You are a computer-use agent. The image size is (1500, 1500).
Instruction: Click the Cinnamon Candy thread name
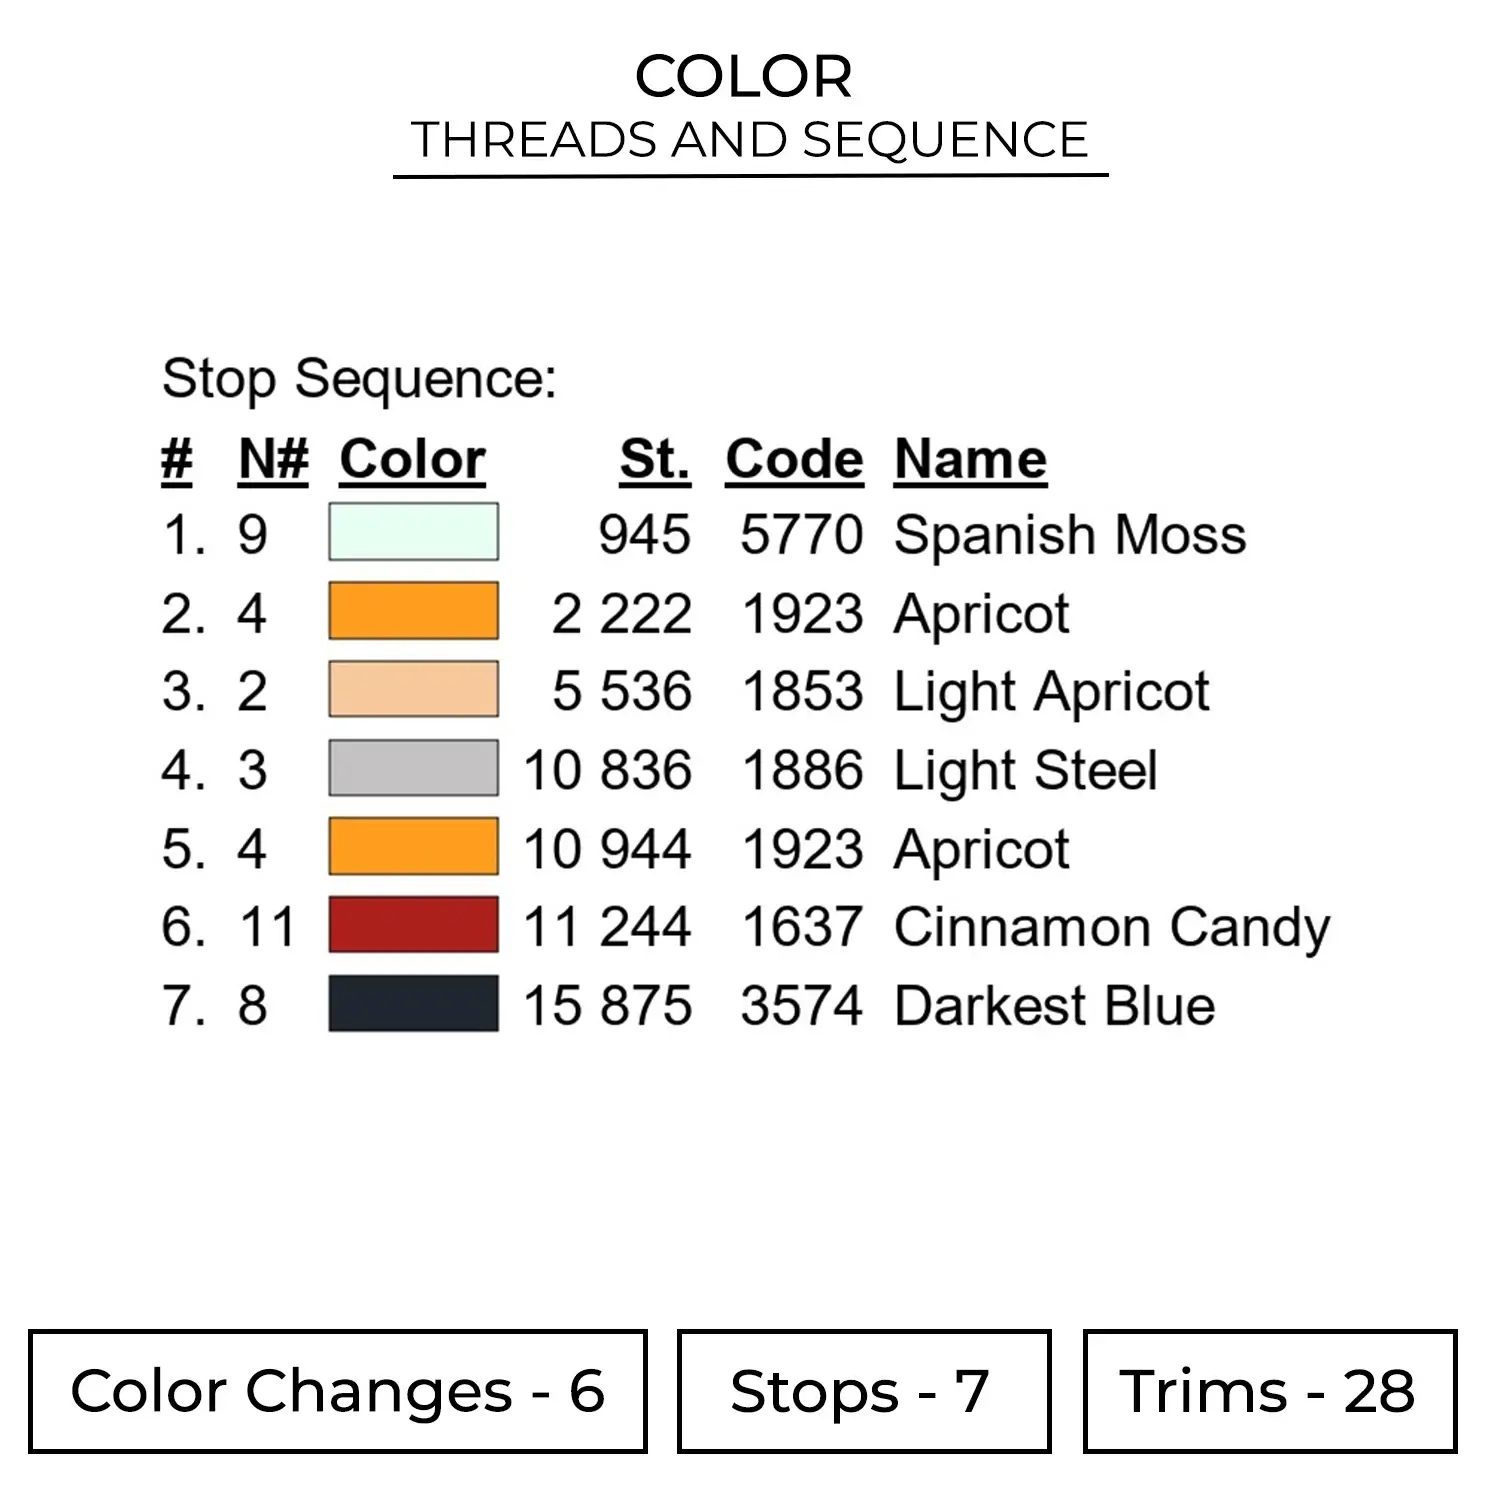point(1111,927)
